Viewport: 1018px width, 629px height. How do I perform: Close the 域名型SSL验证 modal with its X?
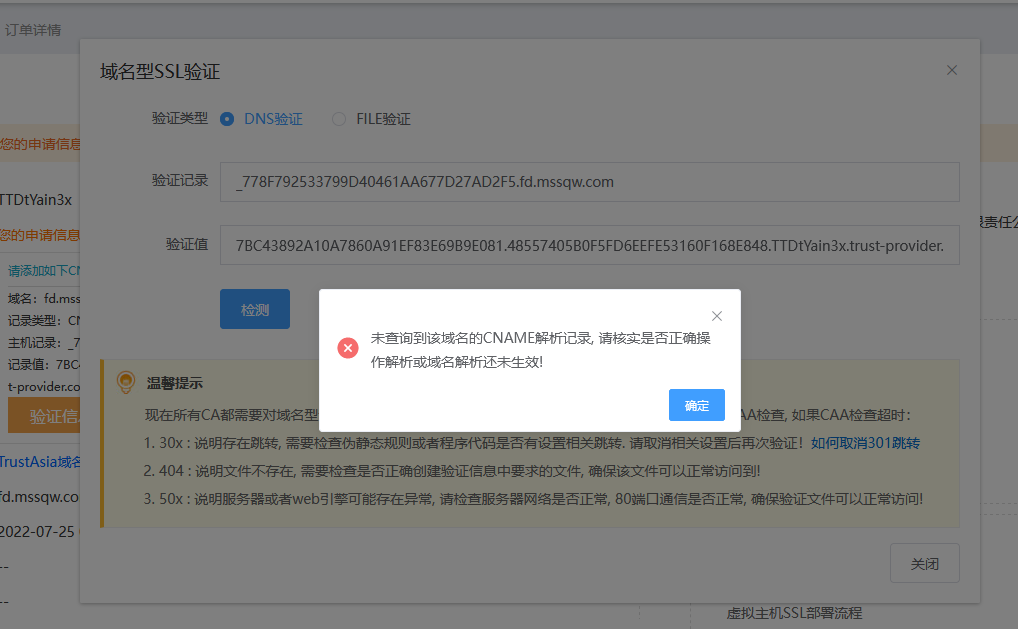point(951,70)
